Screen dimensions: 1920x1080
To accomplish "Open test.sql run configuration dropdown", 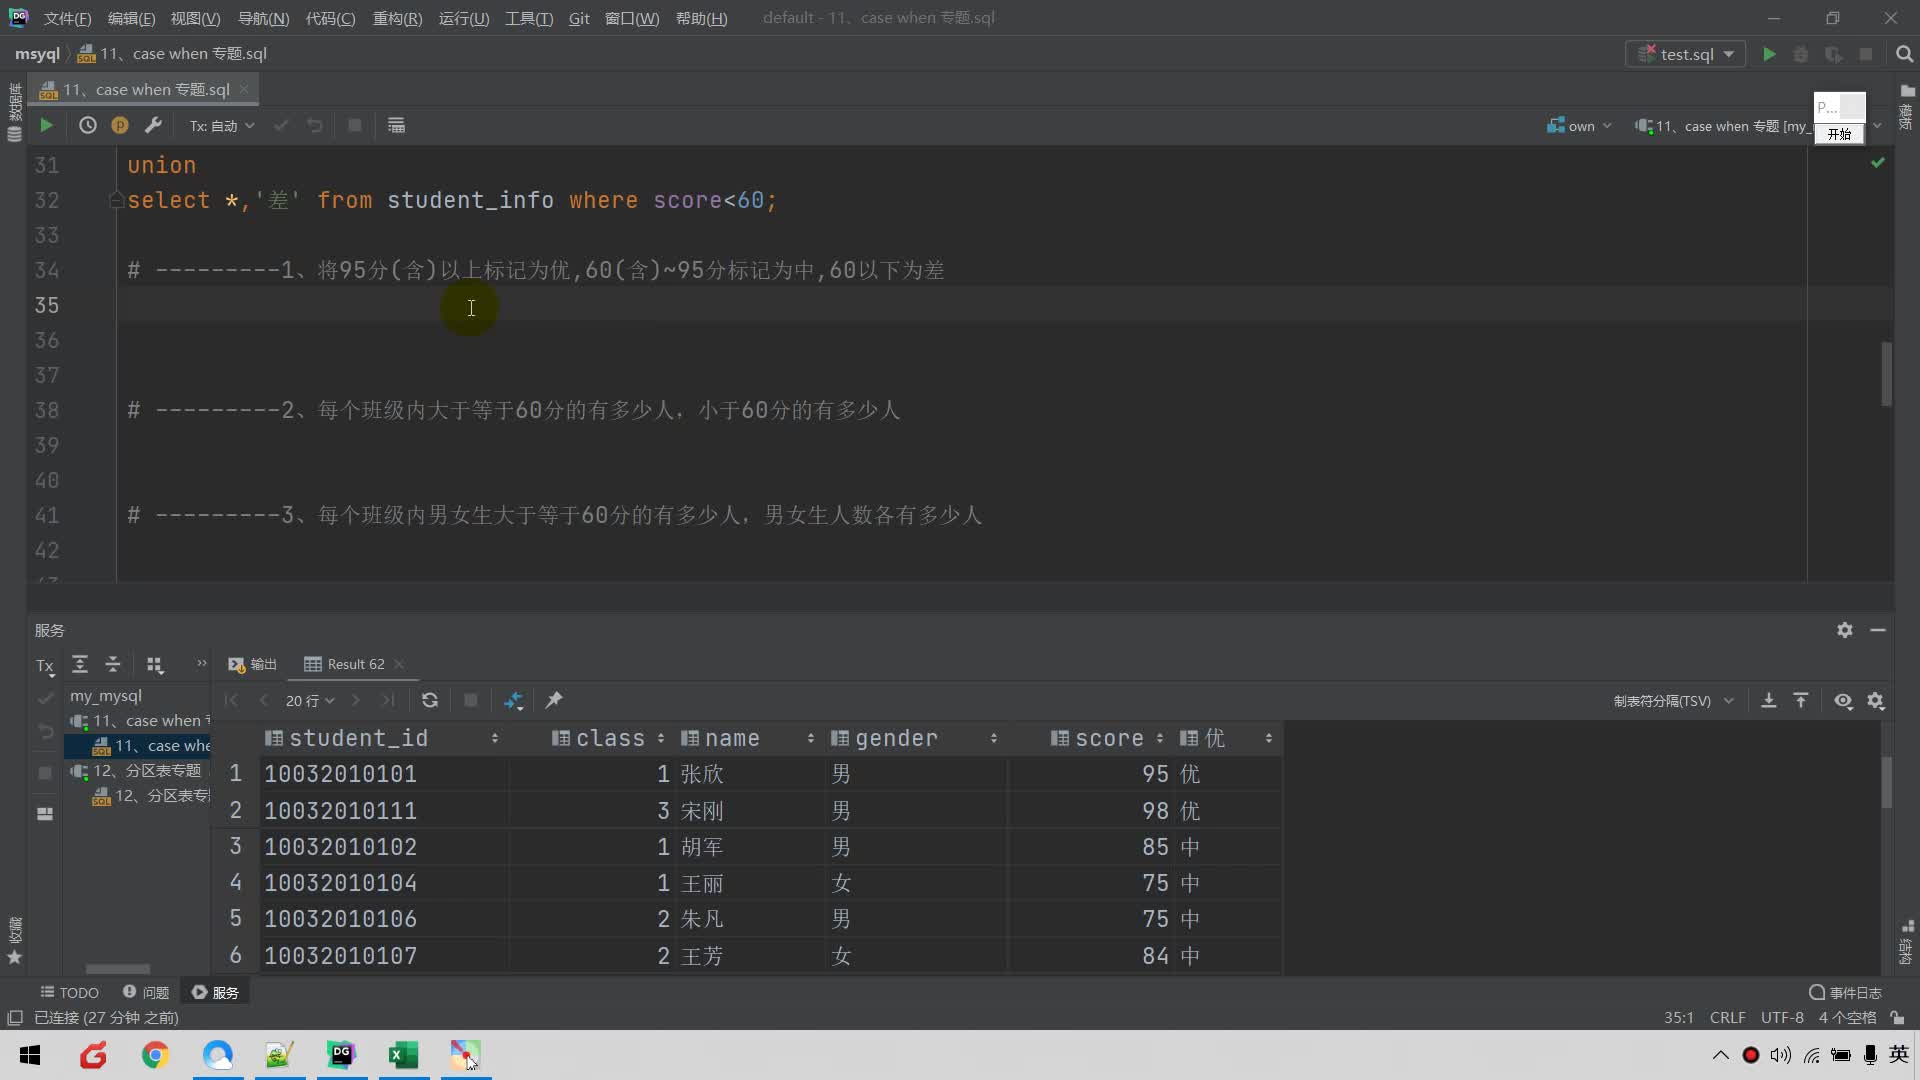I will 1686,54.
